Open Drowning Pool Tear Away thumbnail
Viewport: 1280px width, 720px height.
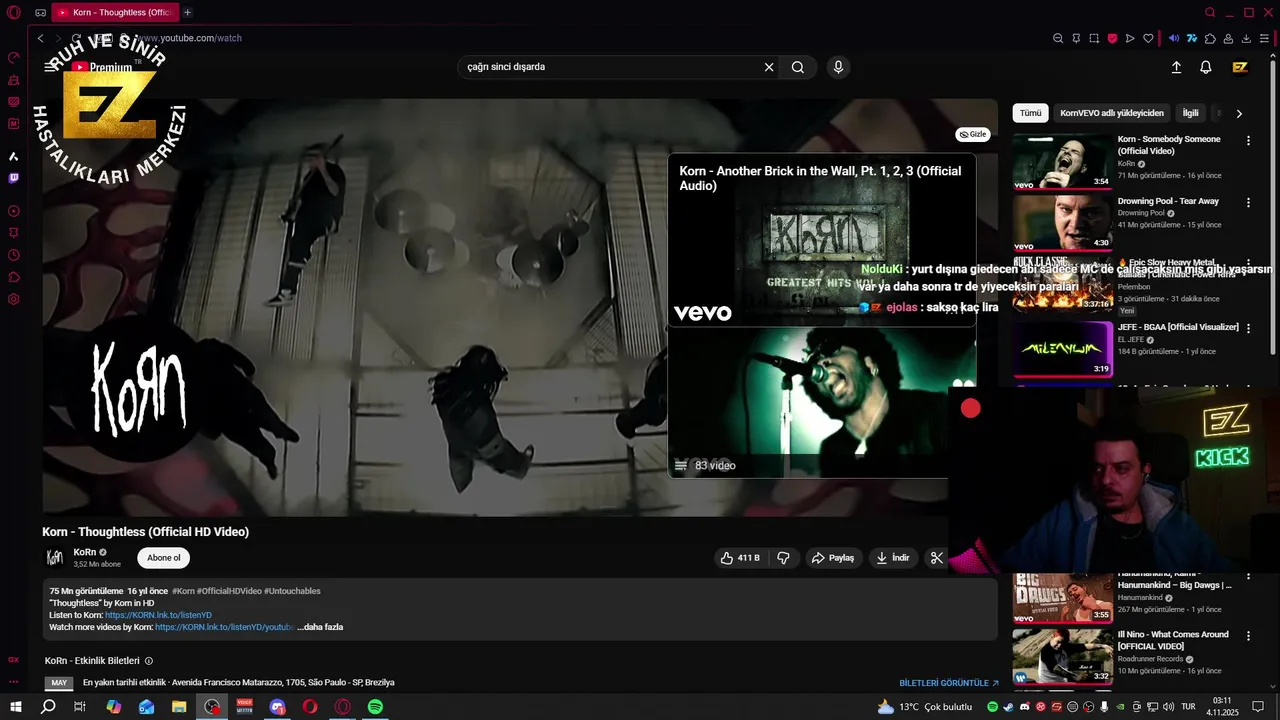(1062, 223)
